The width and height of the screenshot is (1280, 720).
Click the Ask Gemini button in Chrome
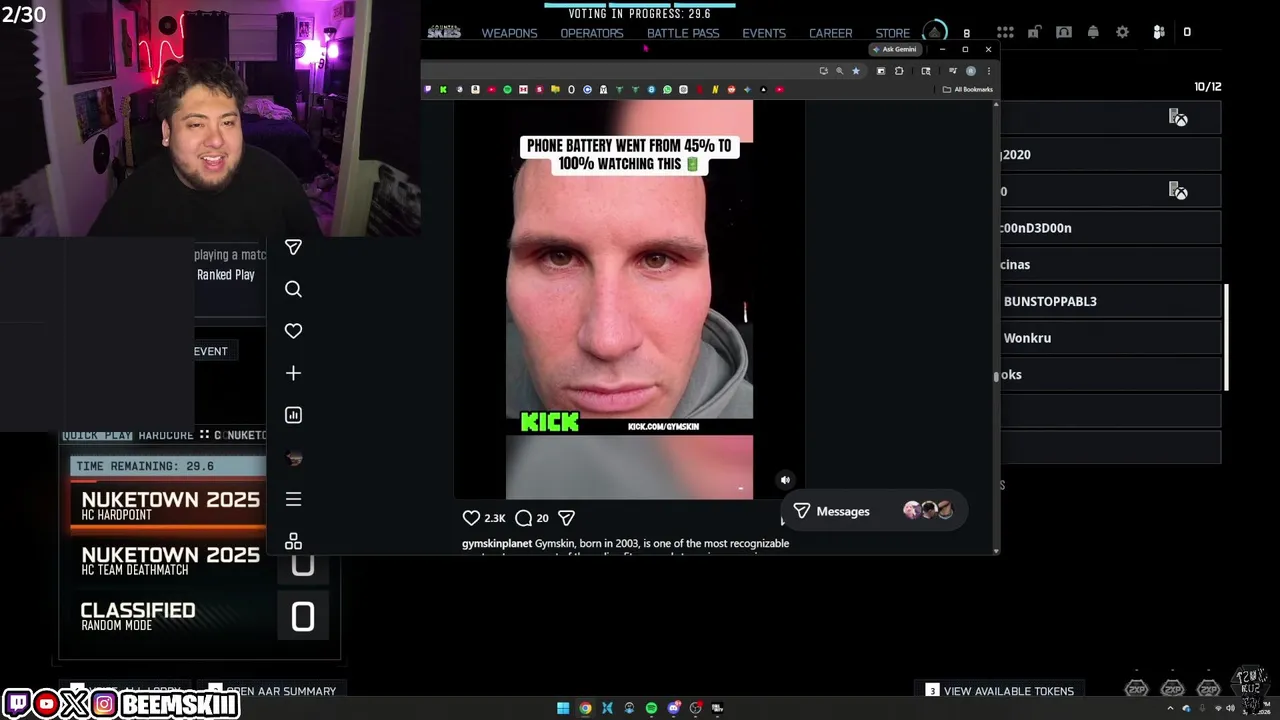(x=894, y=49)
